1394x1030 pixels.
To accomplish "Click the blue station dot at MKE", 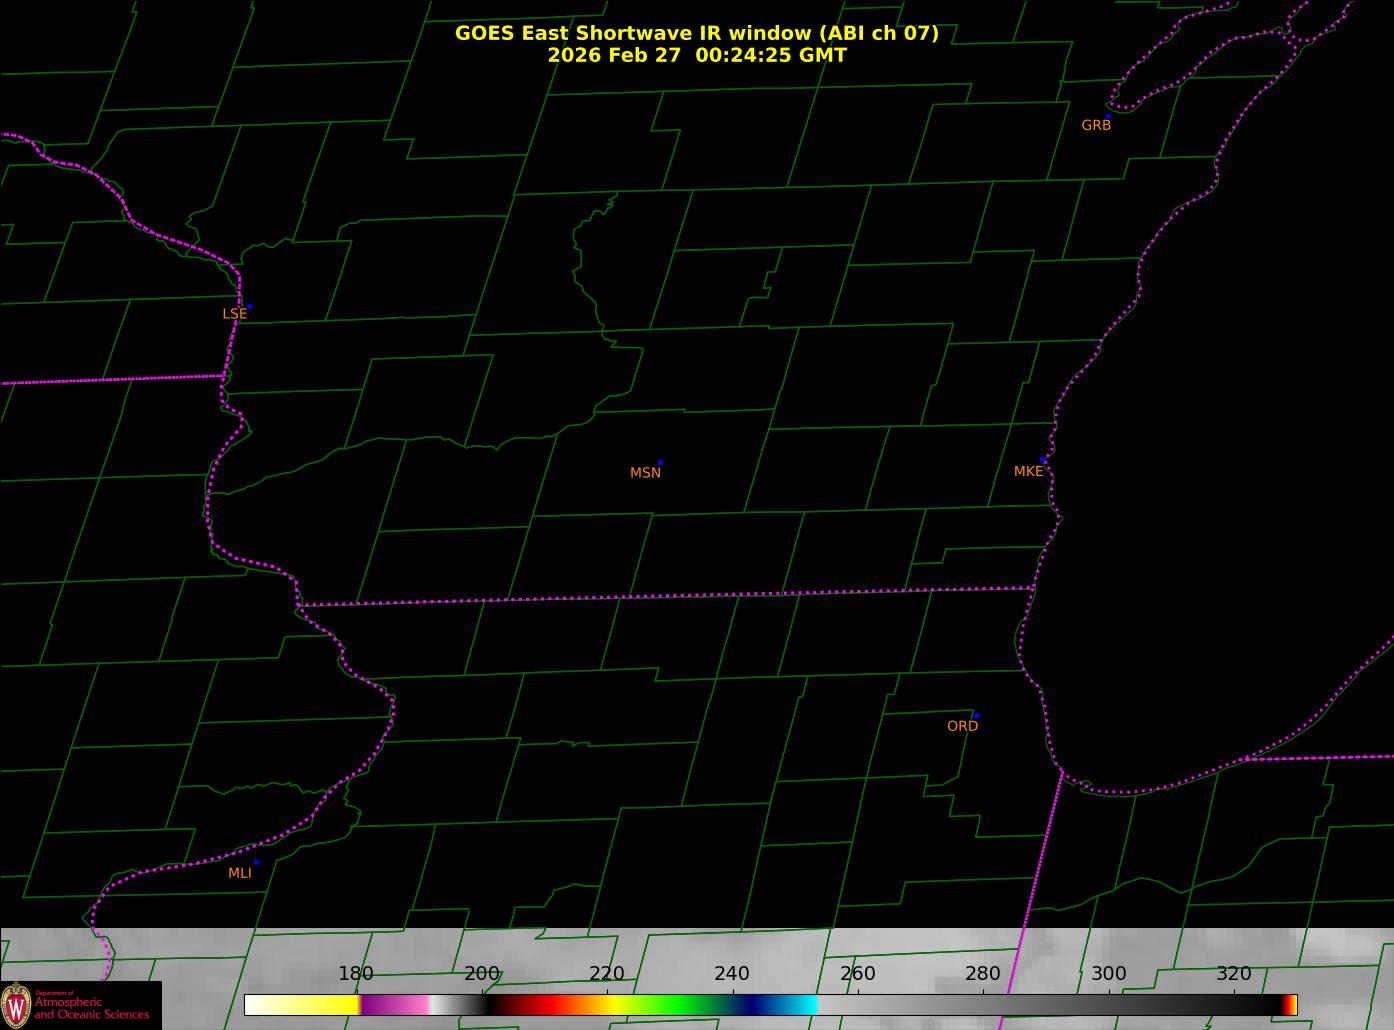I will pos(1043,460).
